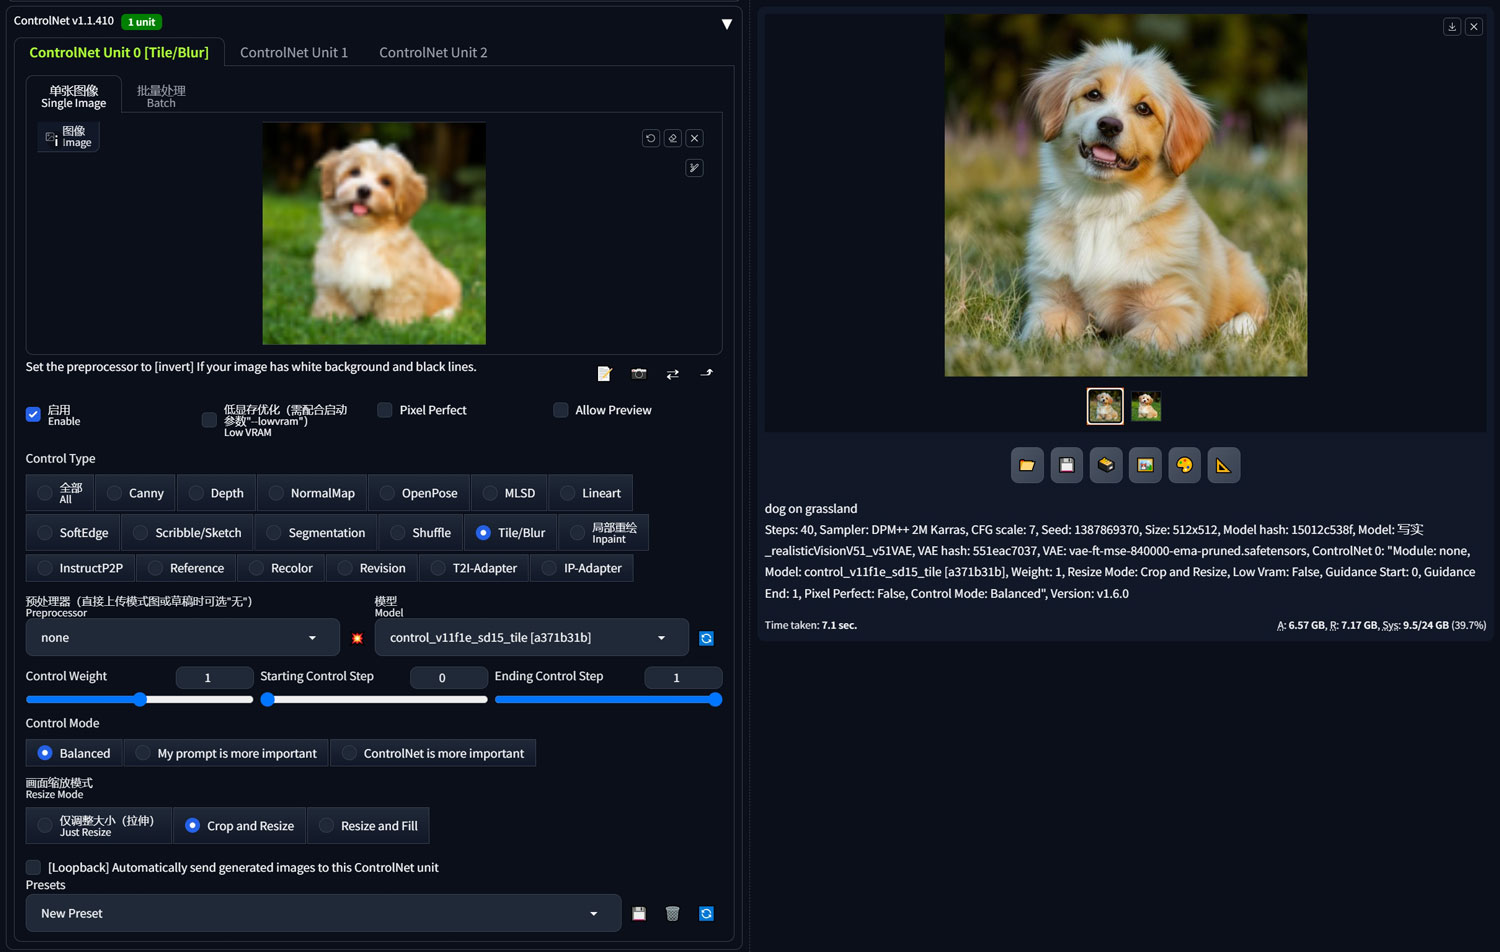Viewport: 1500px width, 952px height.
Task: Run preprocessor explosion icon
Action: [357, 638]
